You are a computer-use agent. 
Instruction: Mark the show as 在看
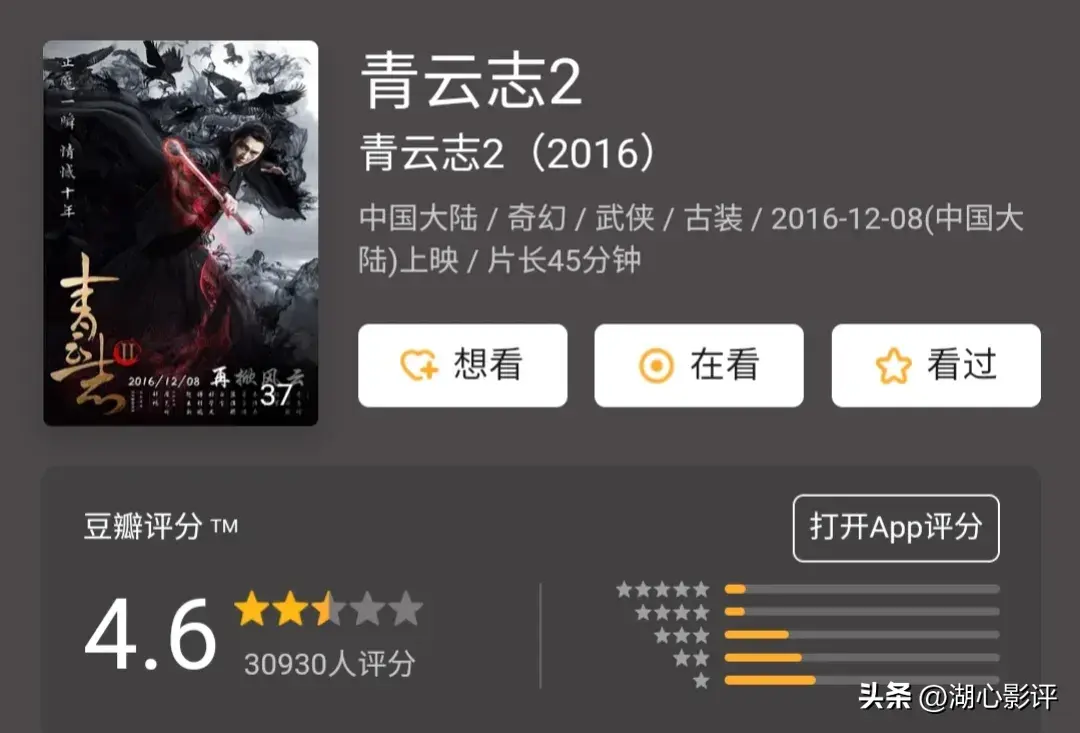point(699,365)
